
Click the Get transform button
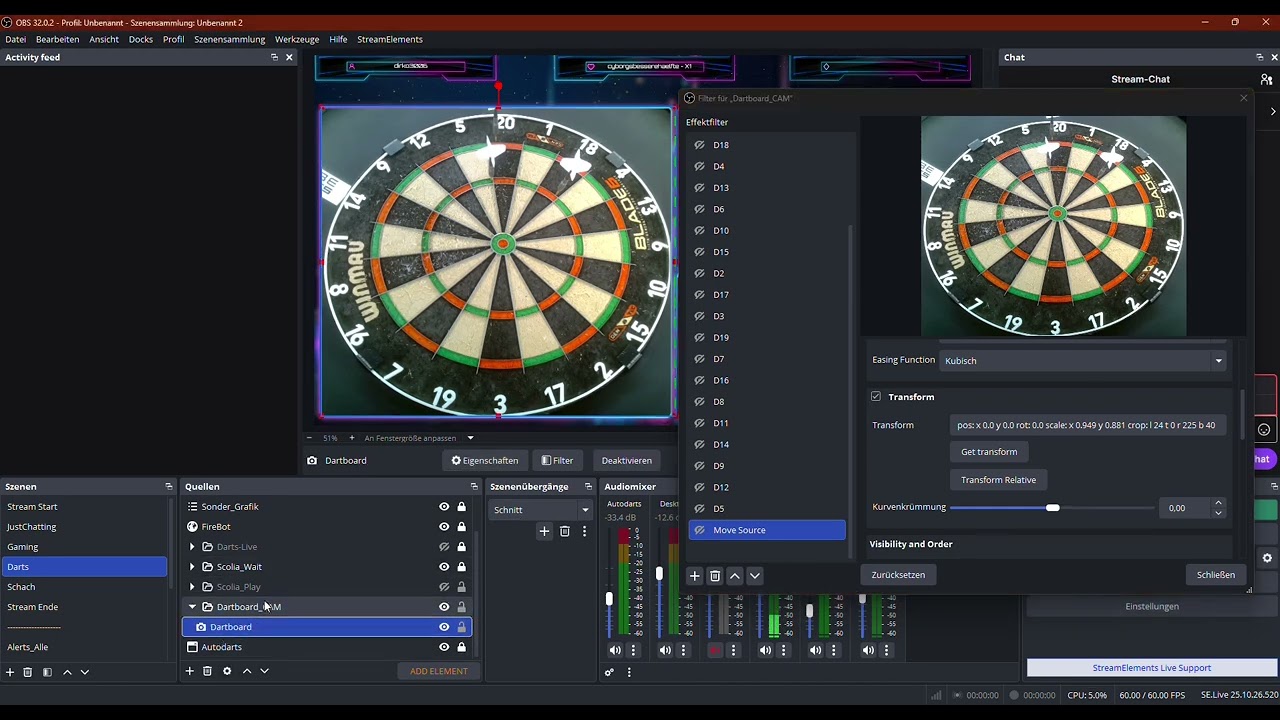[989, 452]
